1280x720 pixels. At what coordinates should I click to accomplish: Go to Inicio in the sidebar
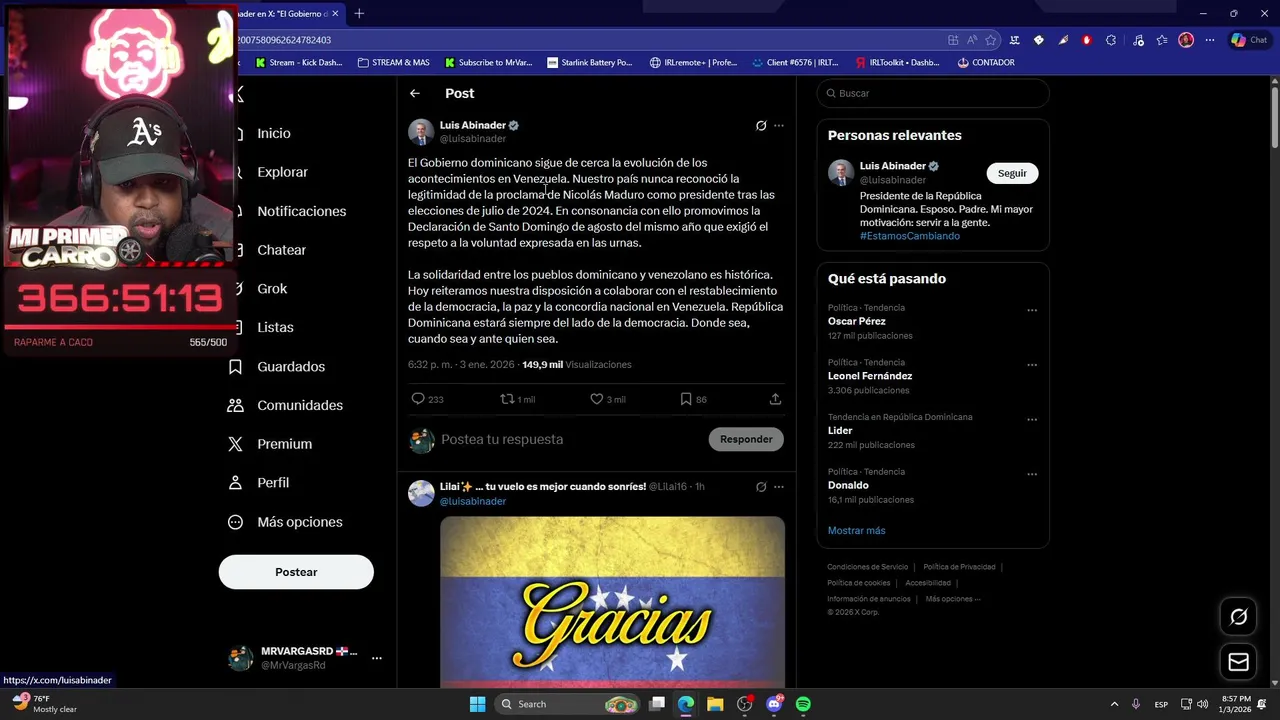pos(274,133)
